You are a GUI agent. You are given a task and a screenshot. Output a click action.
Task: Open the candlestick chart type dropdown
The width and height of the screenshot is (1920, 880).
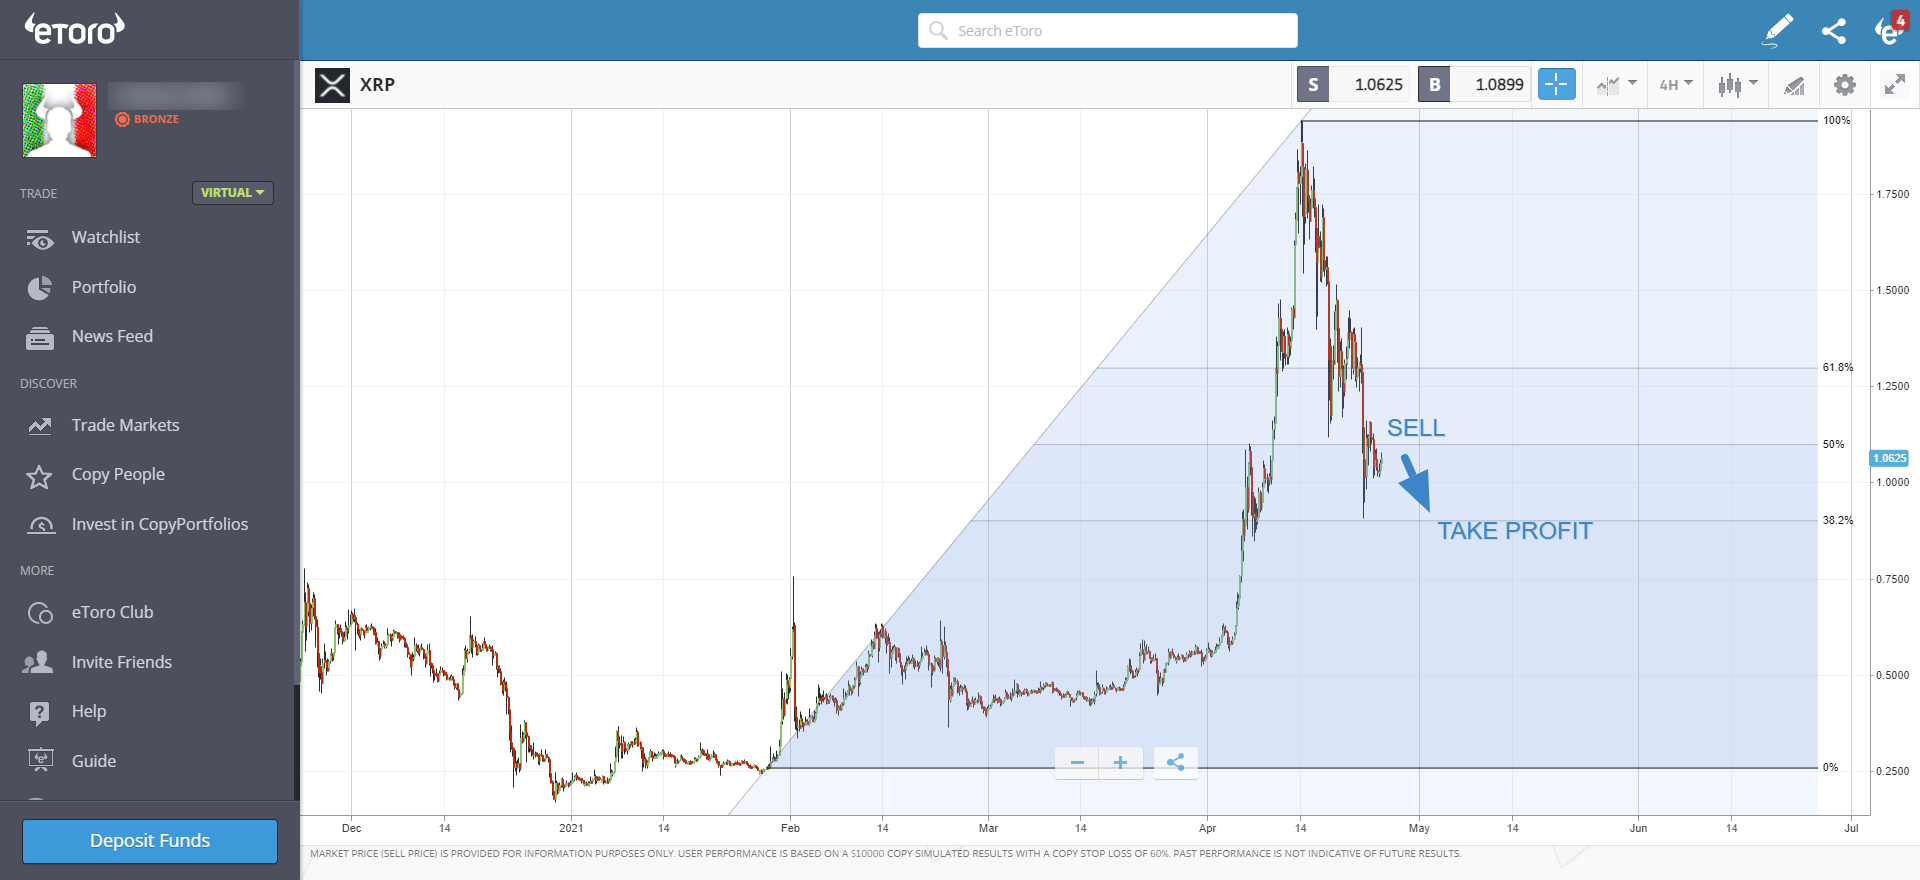tap(1737, 85)
